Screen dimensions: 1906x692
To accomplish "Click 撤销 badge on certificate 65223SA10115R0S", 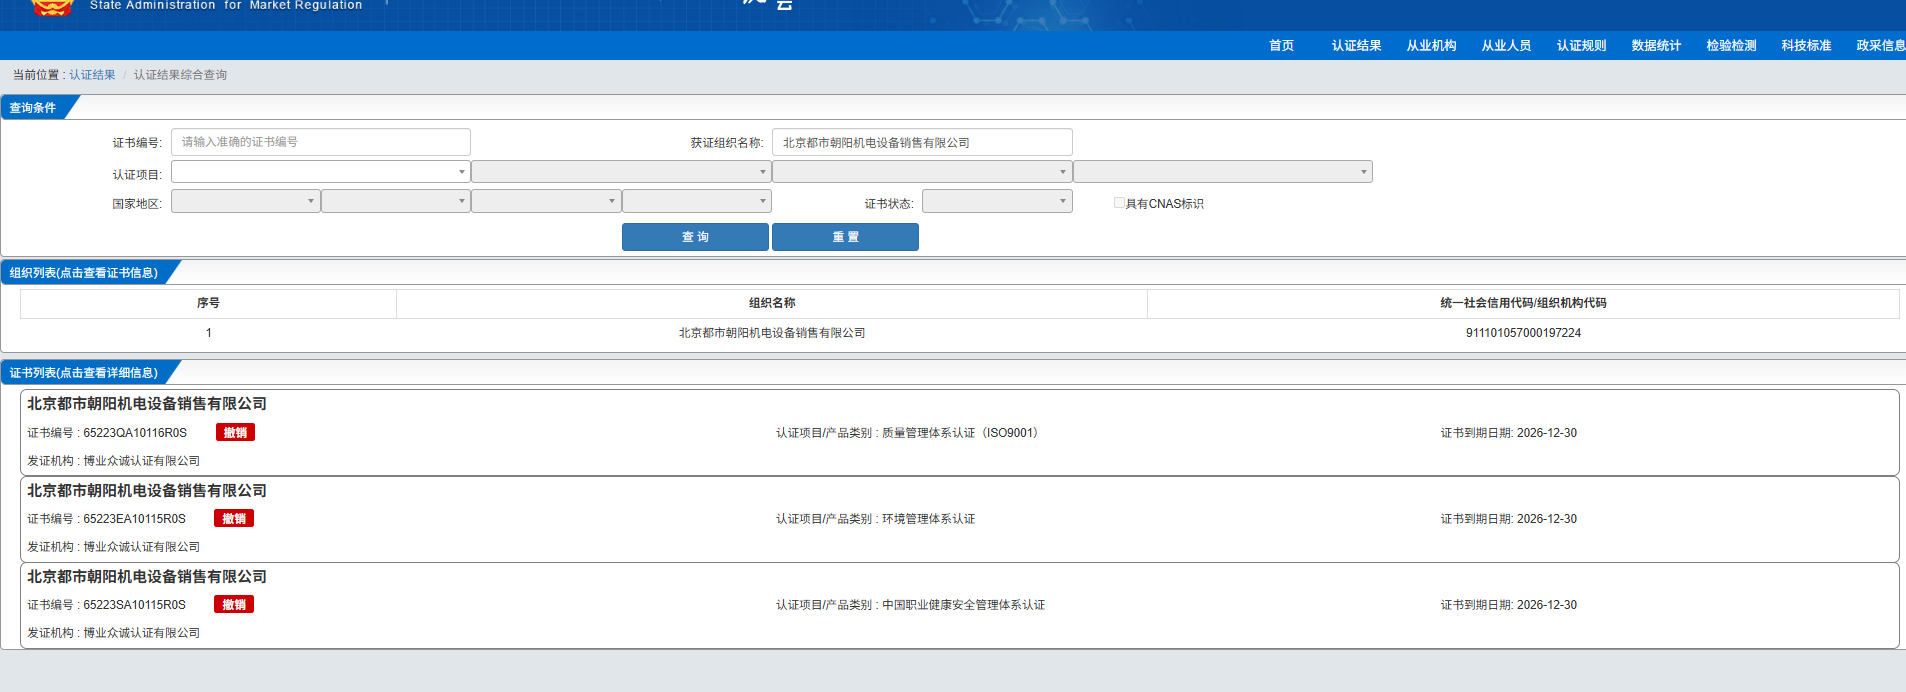I will 234,605.
